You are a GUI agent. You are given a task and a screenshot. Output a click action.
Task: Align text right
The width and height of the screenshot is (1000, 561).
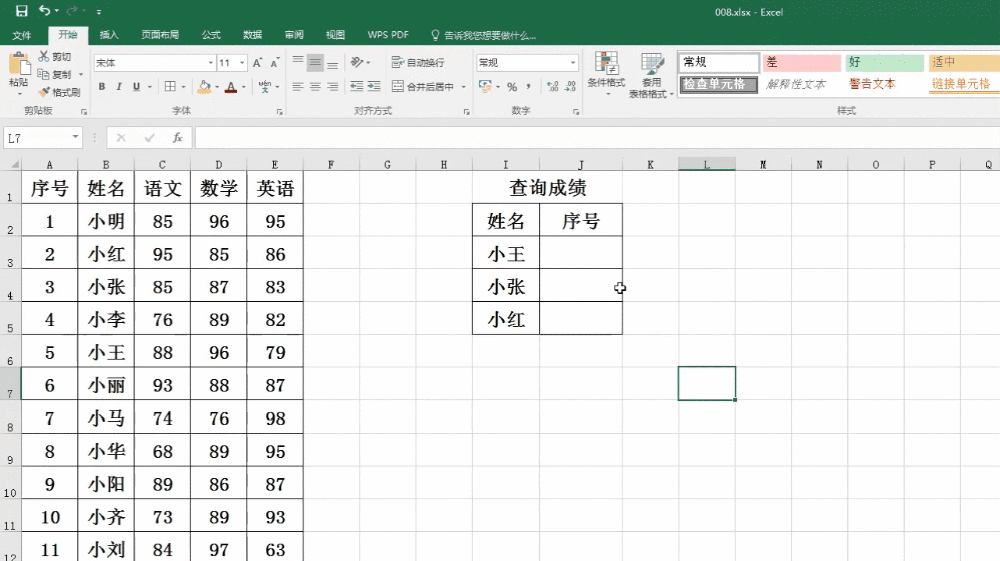point(332,87)
